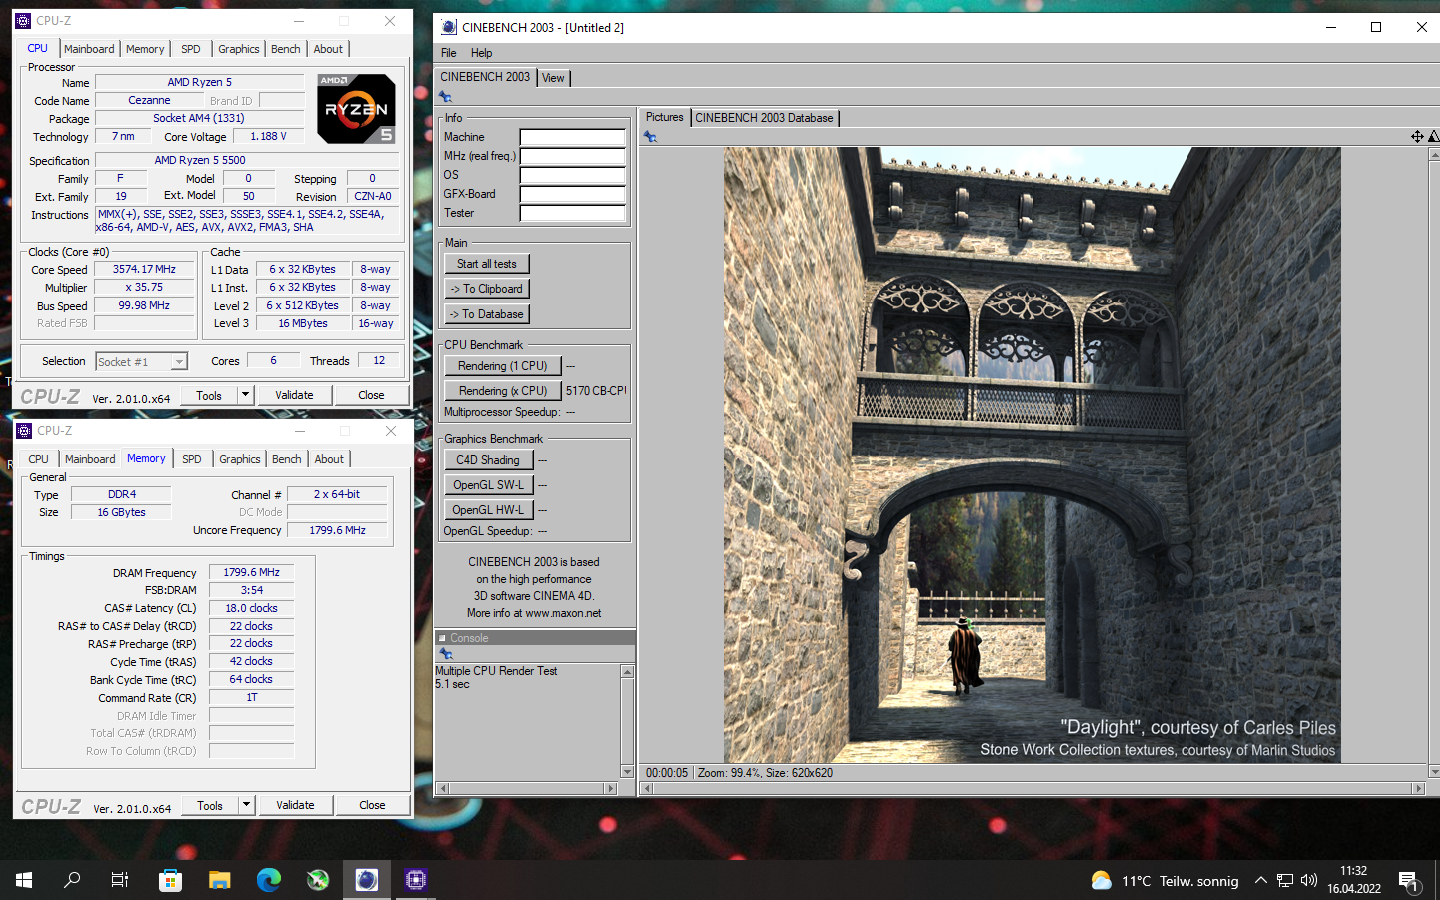Image resolution: width=1440 pixels, height=900 pixels.
Task: Launch Microsoft Store from taskbar
Action: point(170,880)
